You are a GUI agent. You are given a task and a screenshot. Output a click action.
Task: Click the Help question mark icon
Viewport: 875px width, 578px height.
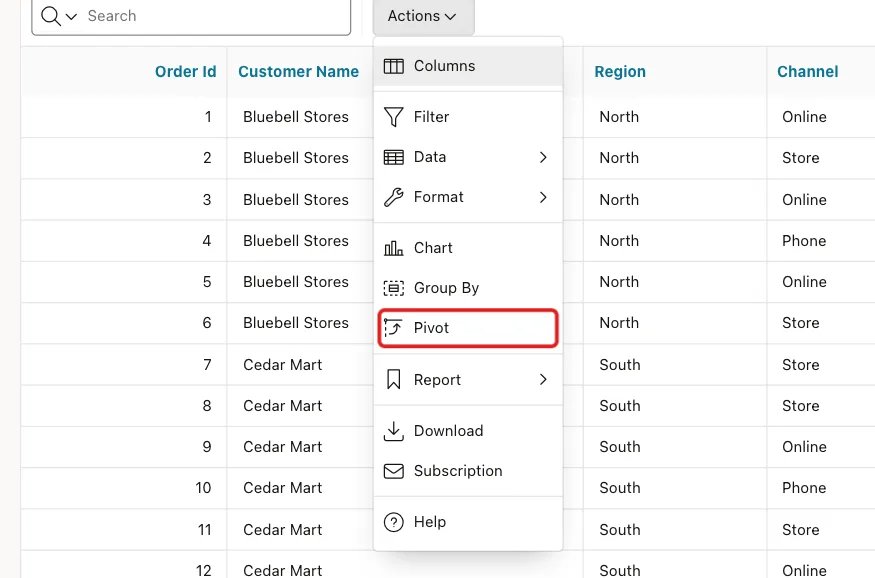pos(393,522)
